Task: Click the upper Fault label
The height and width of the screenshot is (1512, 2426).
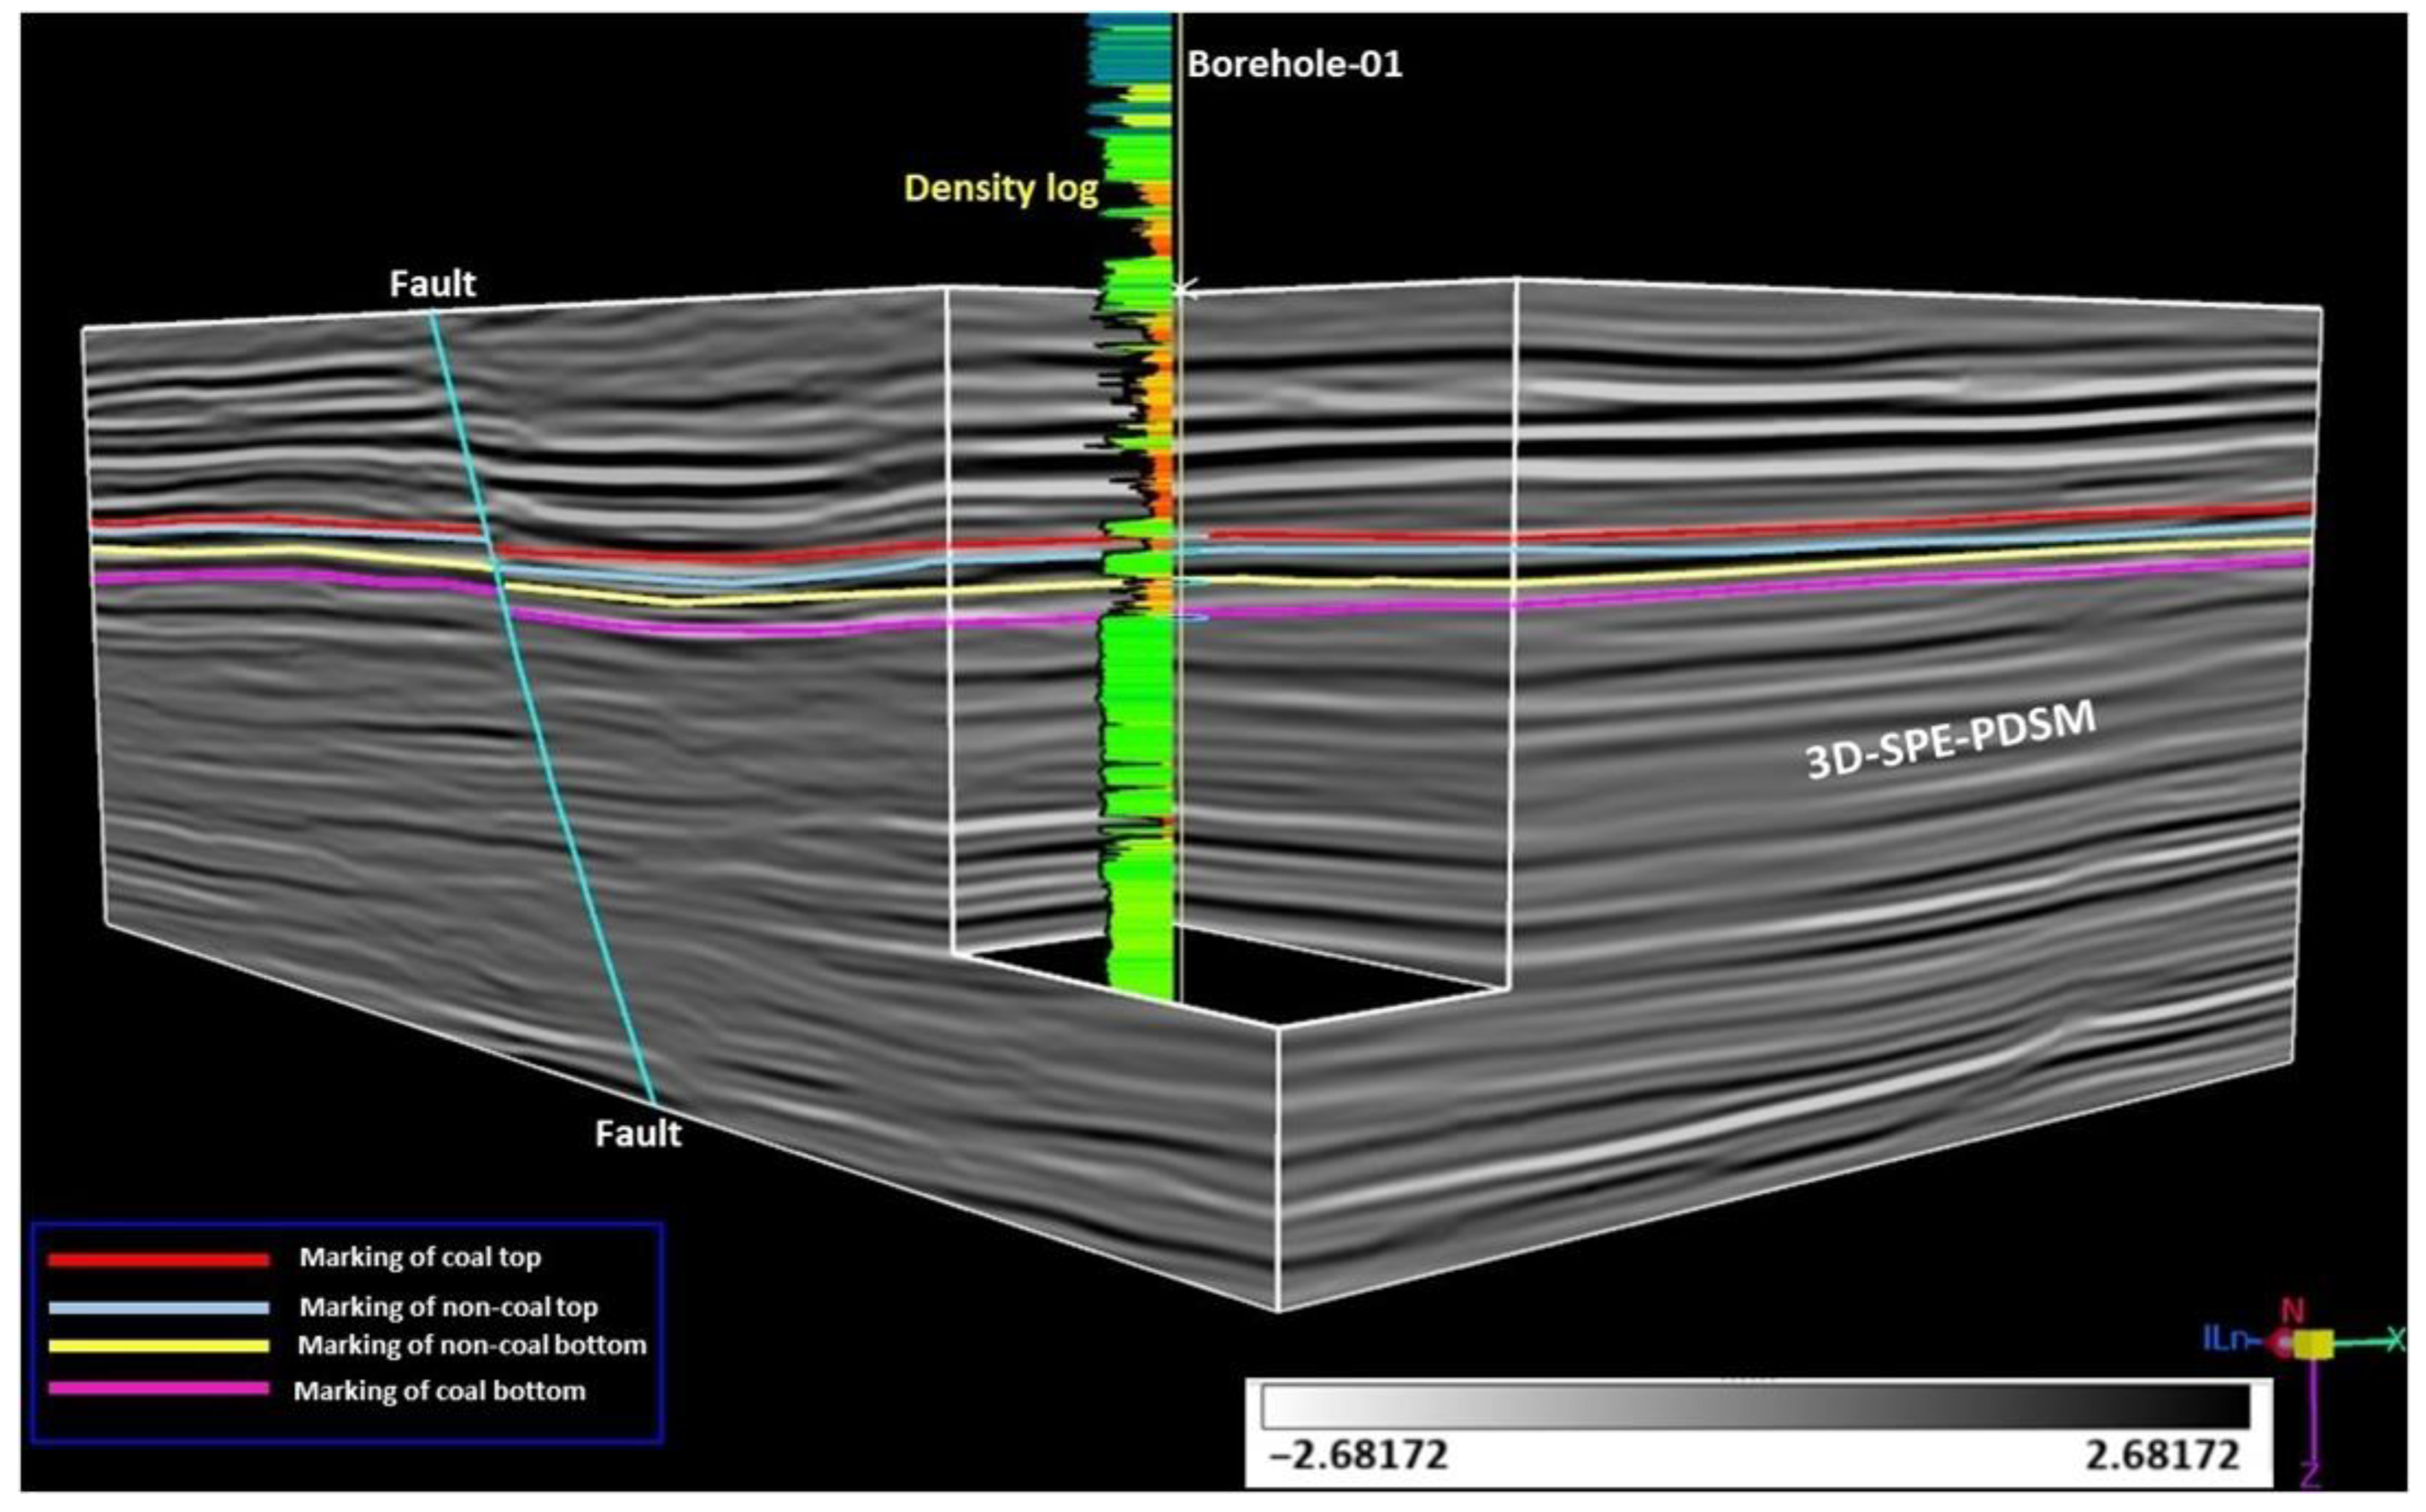Action: tap(432, 284)
